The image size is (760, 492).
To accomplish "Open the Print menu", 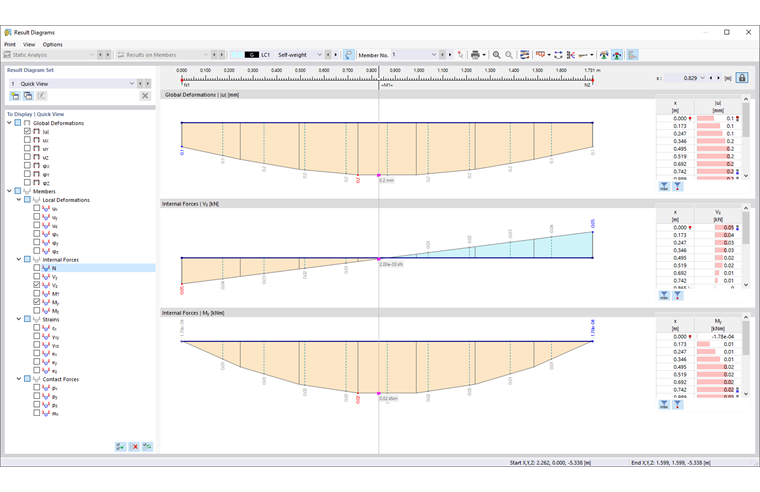I will (10, 44).
